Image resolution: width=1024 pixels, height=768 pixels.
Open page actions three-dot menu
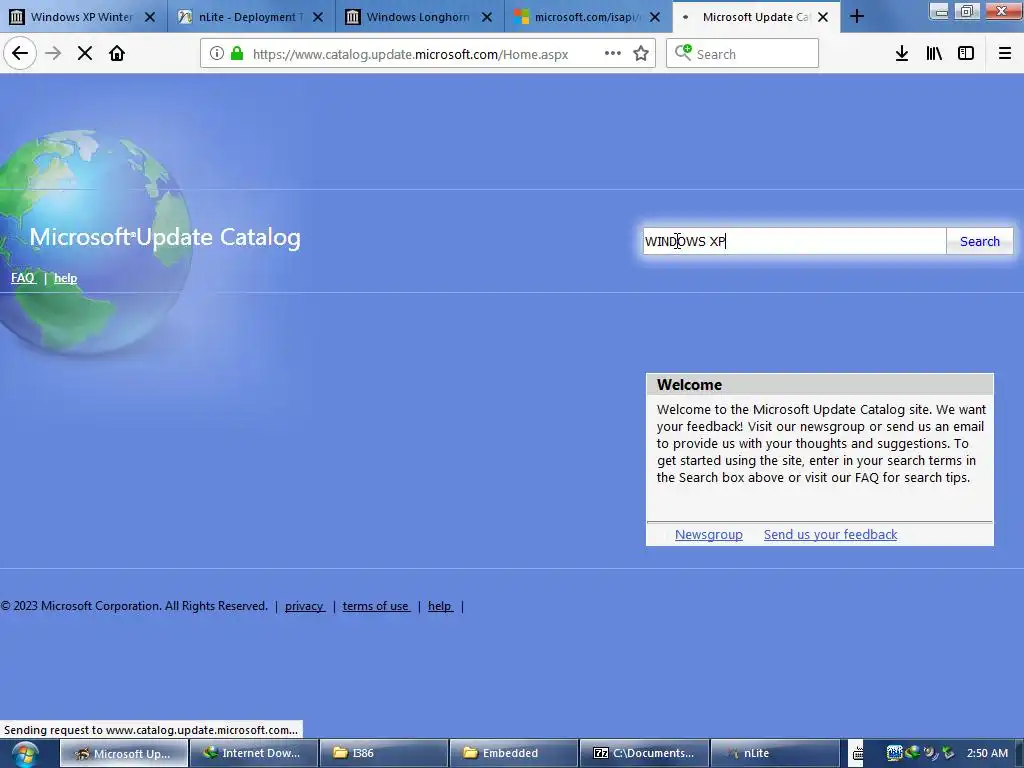[x=613, y=53]
